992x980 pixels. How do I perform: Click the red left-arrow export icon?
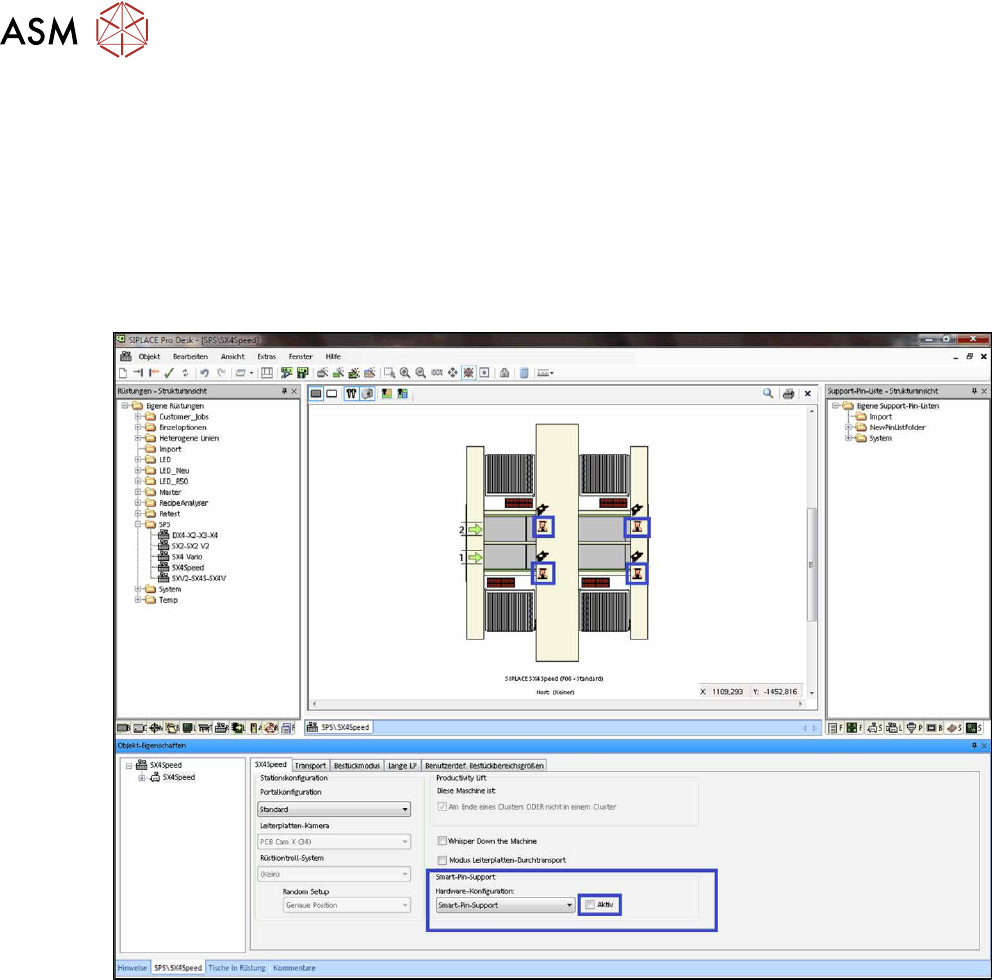pyautogui.click(x=154, y=373)
